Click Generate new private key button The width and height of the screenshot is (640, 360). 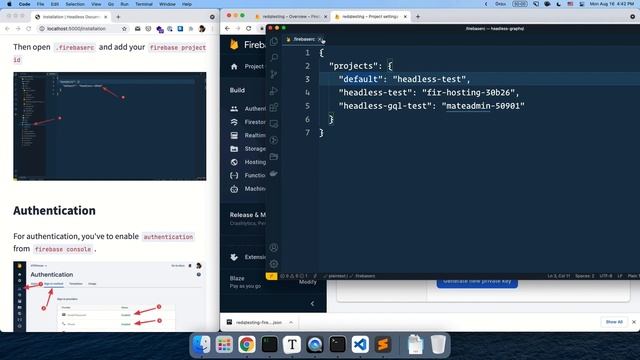click(477, 283)
